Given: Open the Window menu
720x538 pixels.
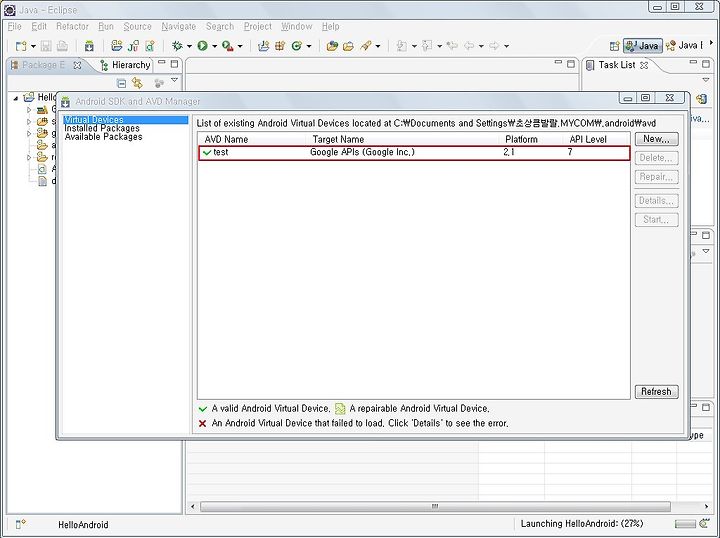Looking at the screenshot, I should click(x=297, y=27).
